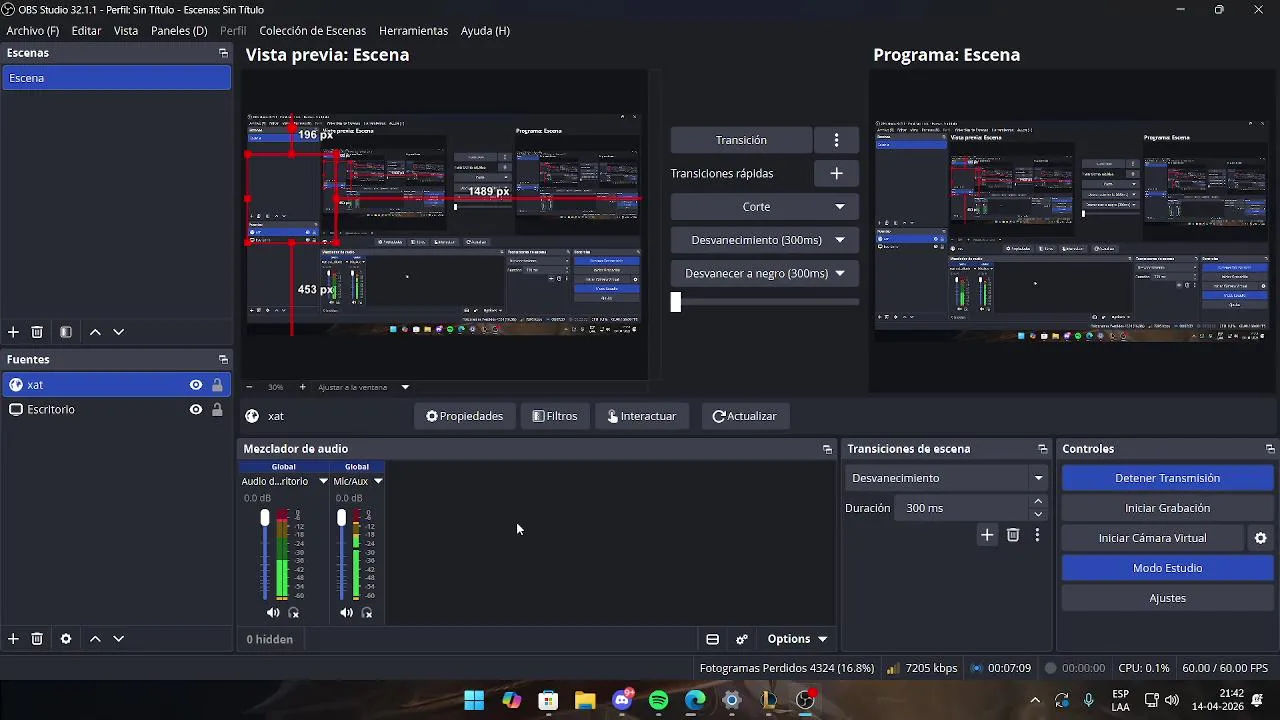The height and width of the screenshot is (720, 1280).
Task: Move selected source up in Fuentes
Action: pyautogui.click(x=95, y=639)
